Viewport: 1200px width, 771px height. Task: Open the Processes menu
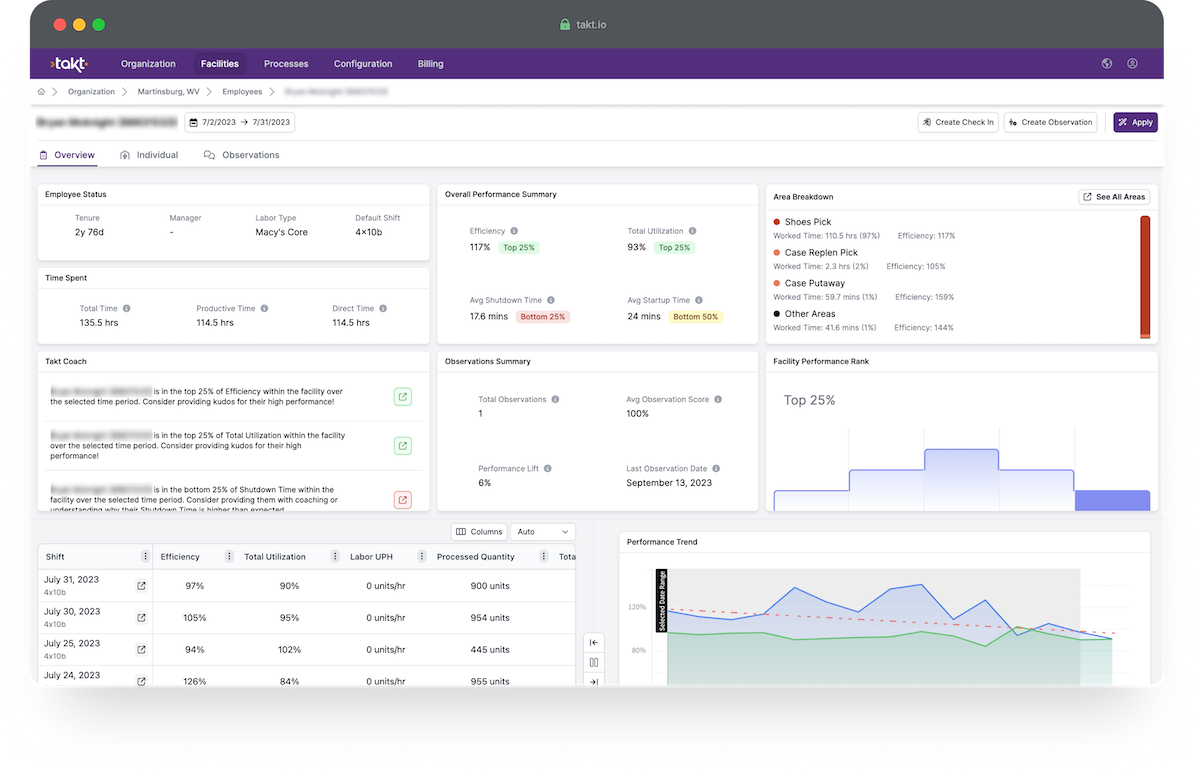point(286,64)
